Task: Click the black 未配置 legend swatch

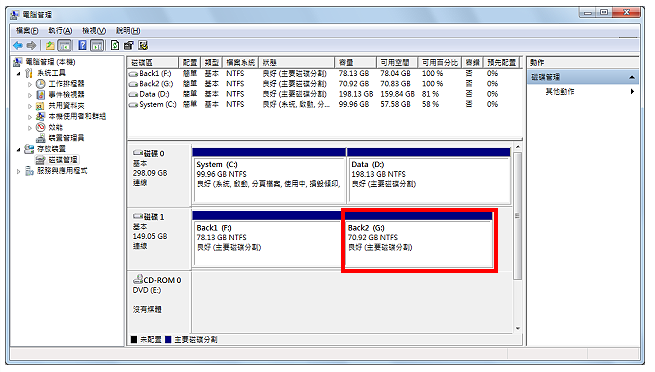Action: pyautogui.click(x=134, y=339)
